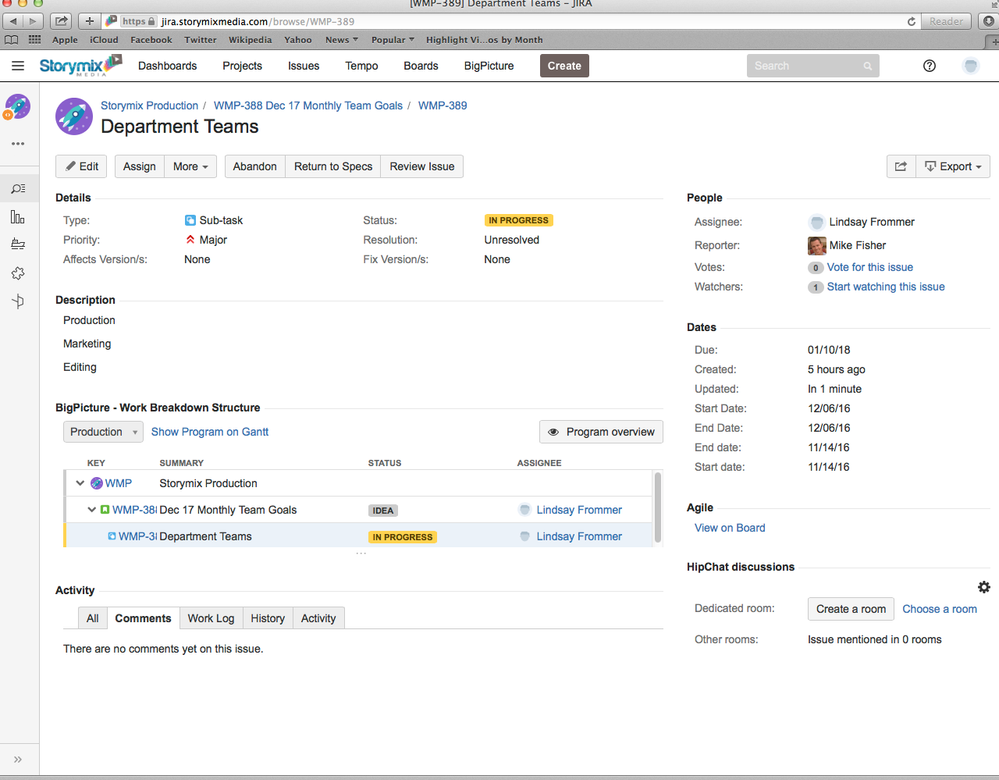Click the Review Issue button
The image size is (999, 780).
[x=422, y=166]
